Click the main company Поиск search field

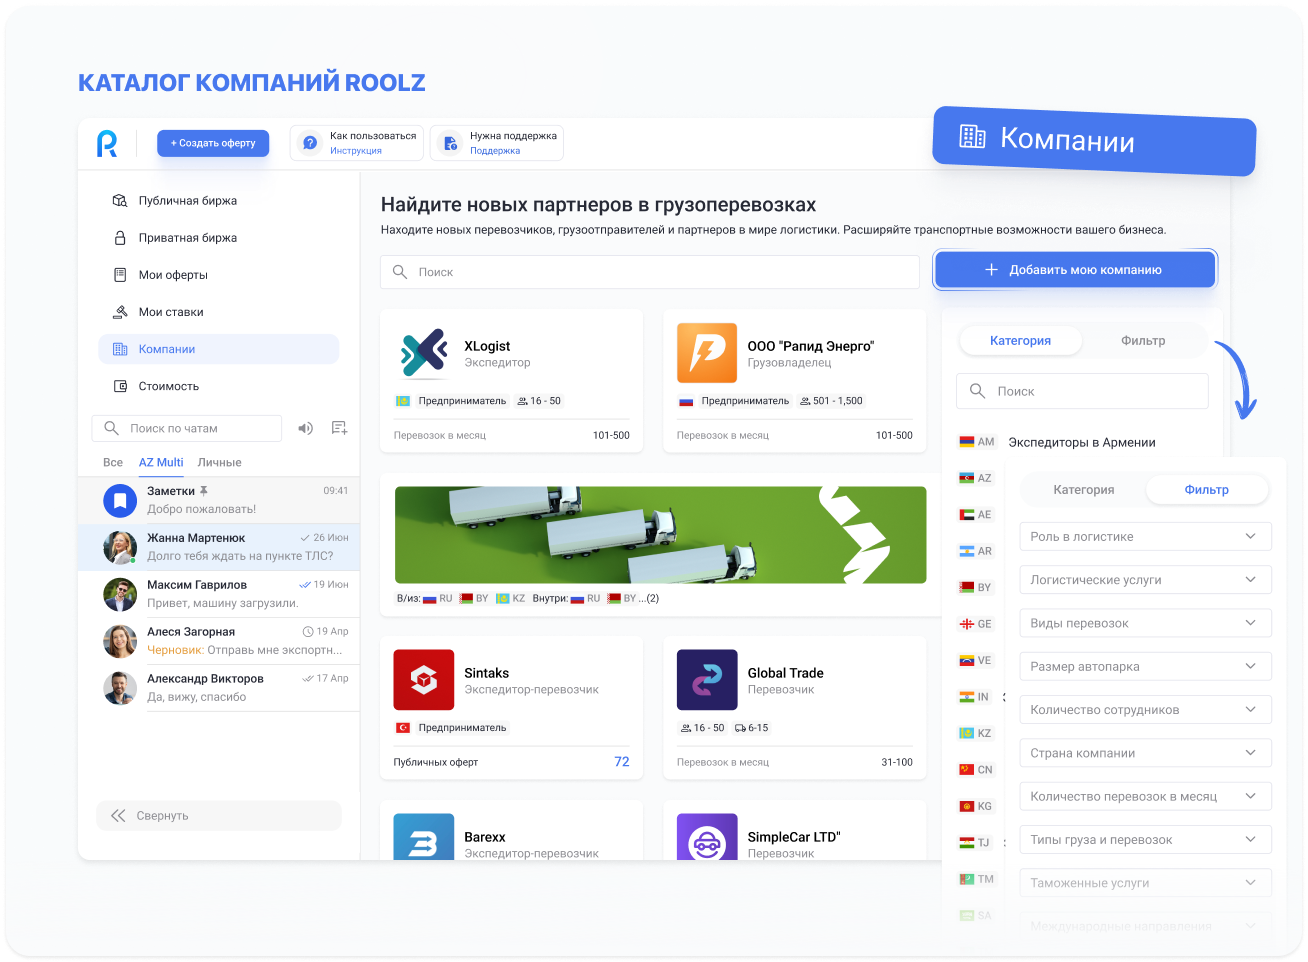(650, 272)
